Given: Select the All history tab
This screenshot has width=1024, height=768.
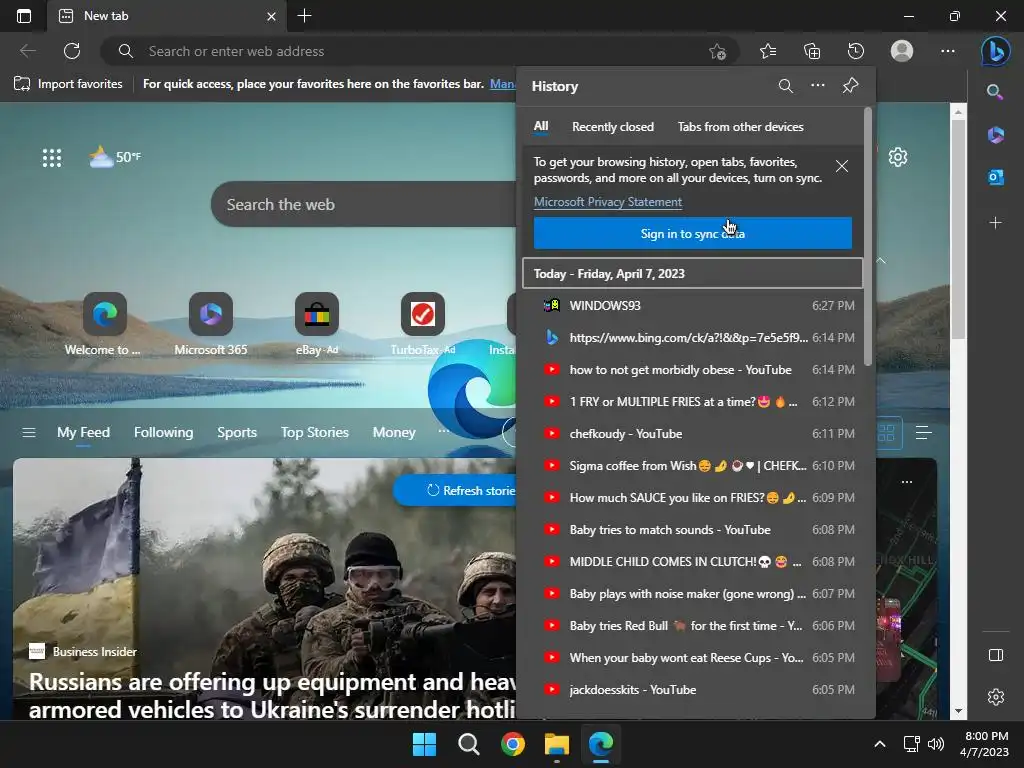Looking at the screenshot, I should (x=541, y=127).
